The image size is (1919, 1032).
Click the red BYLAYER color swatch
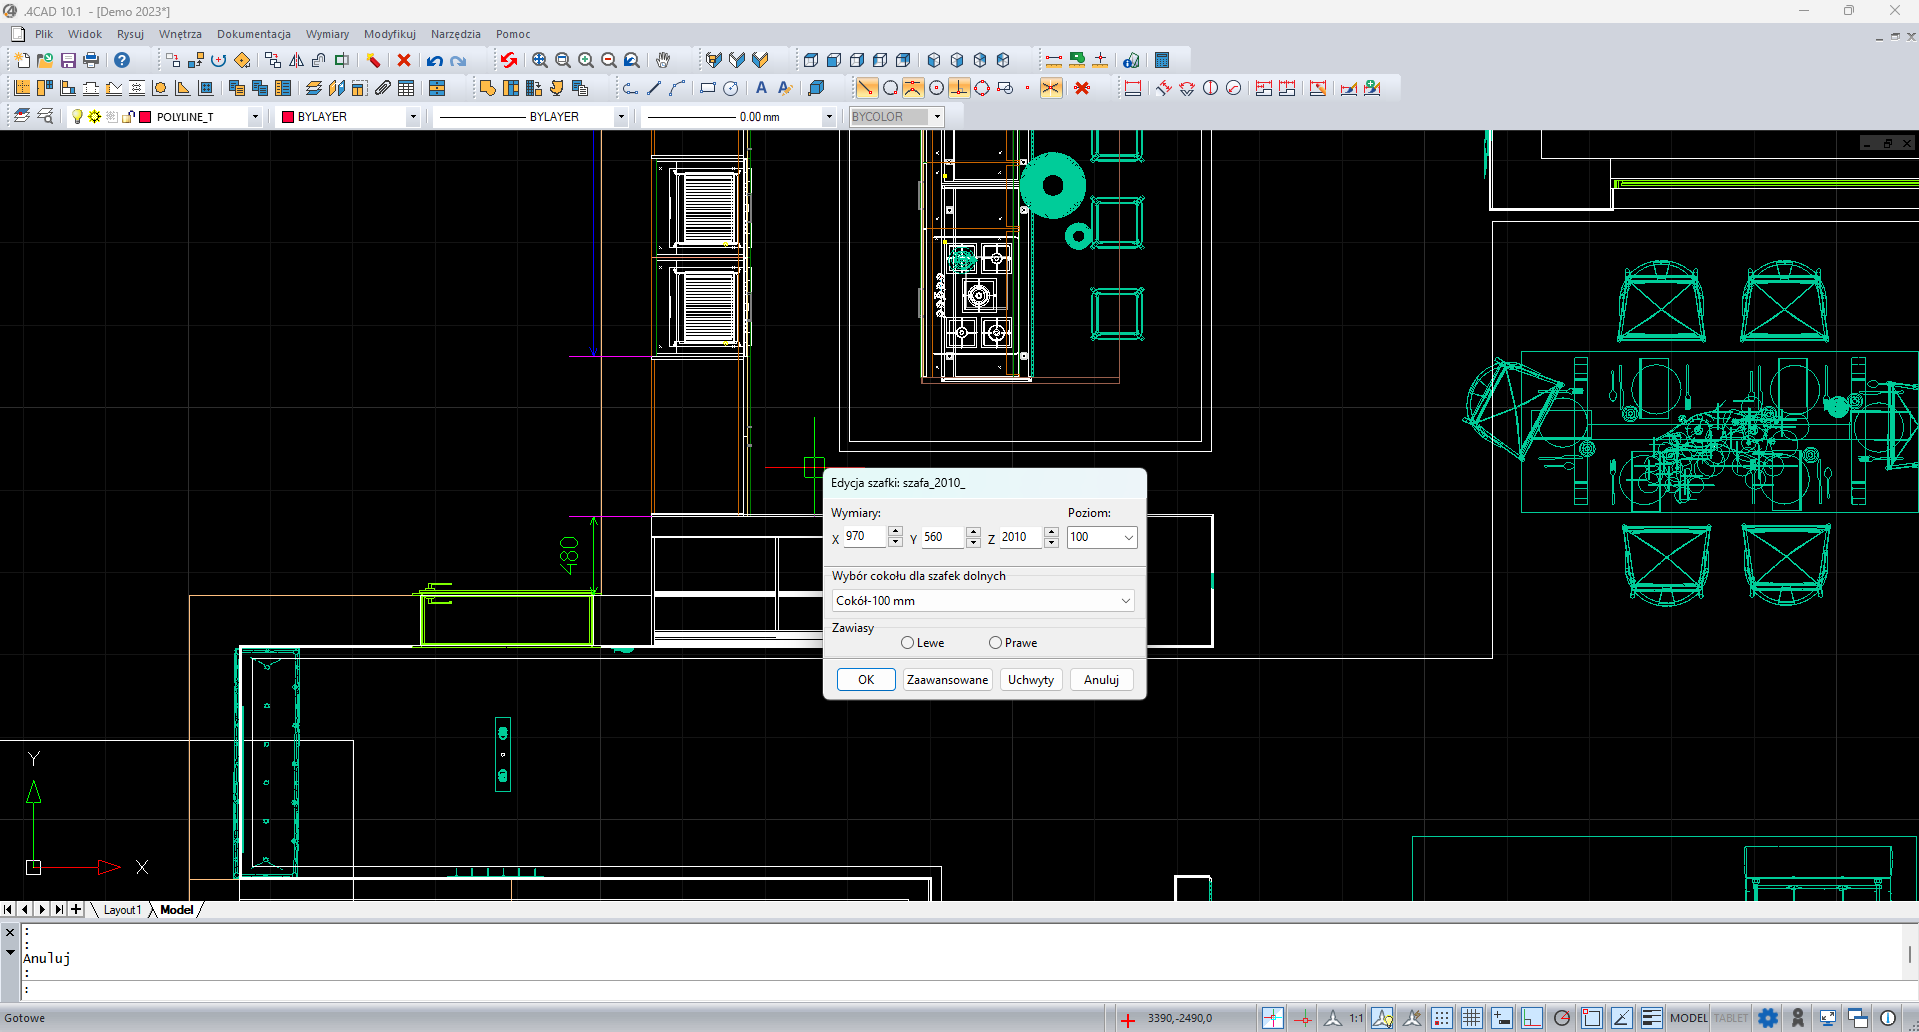(x=288, y=117)
